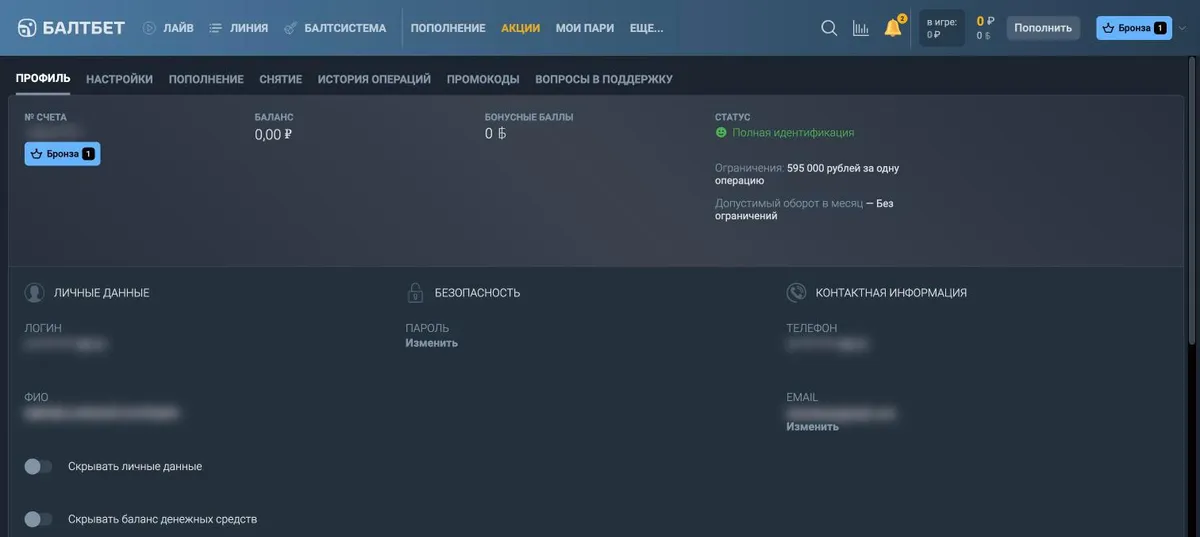Click the Пополнить button
Screen dimensions: 1200x537
(1043, 28)
